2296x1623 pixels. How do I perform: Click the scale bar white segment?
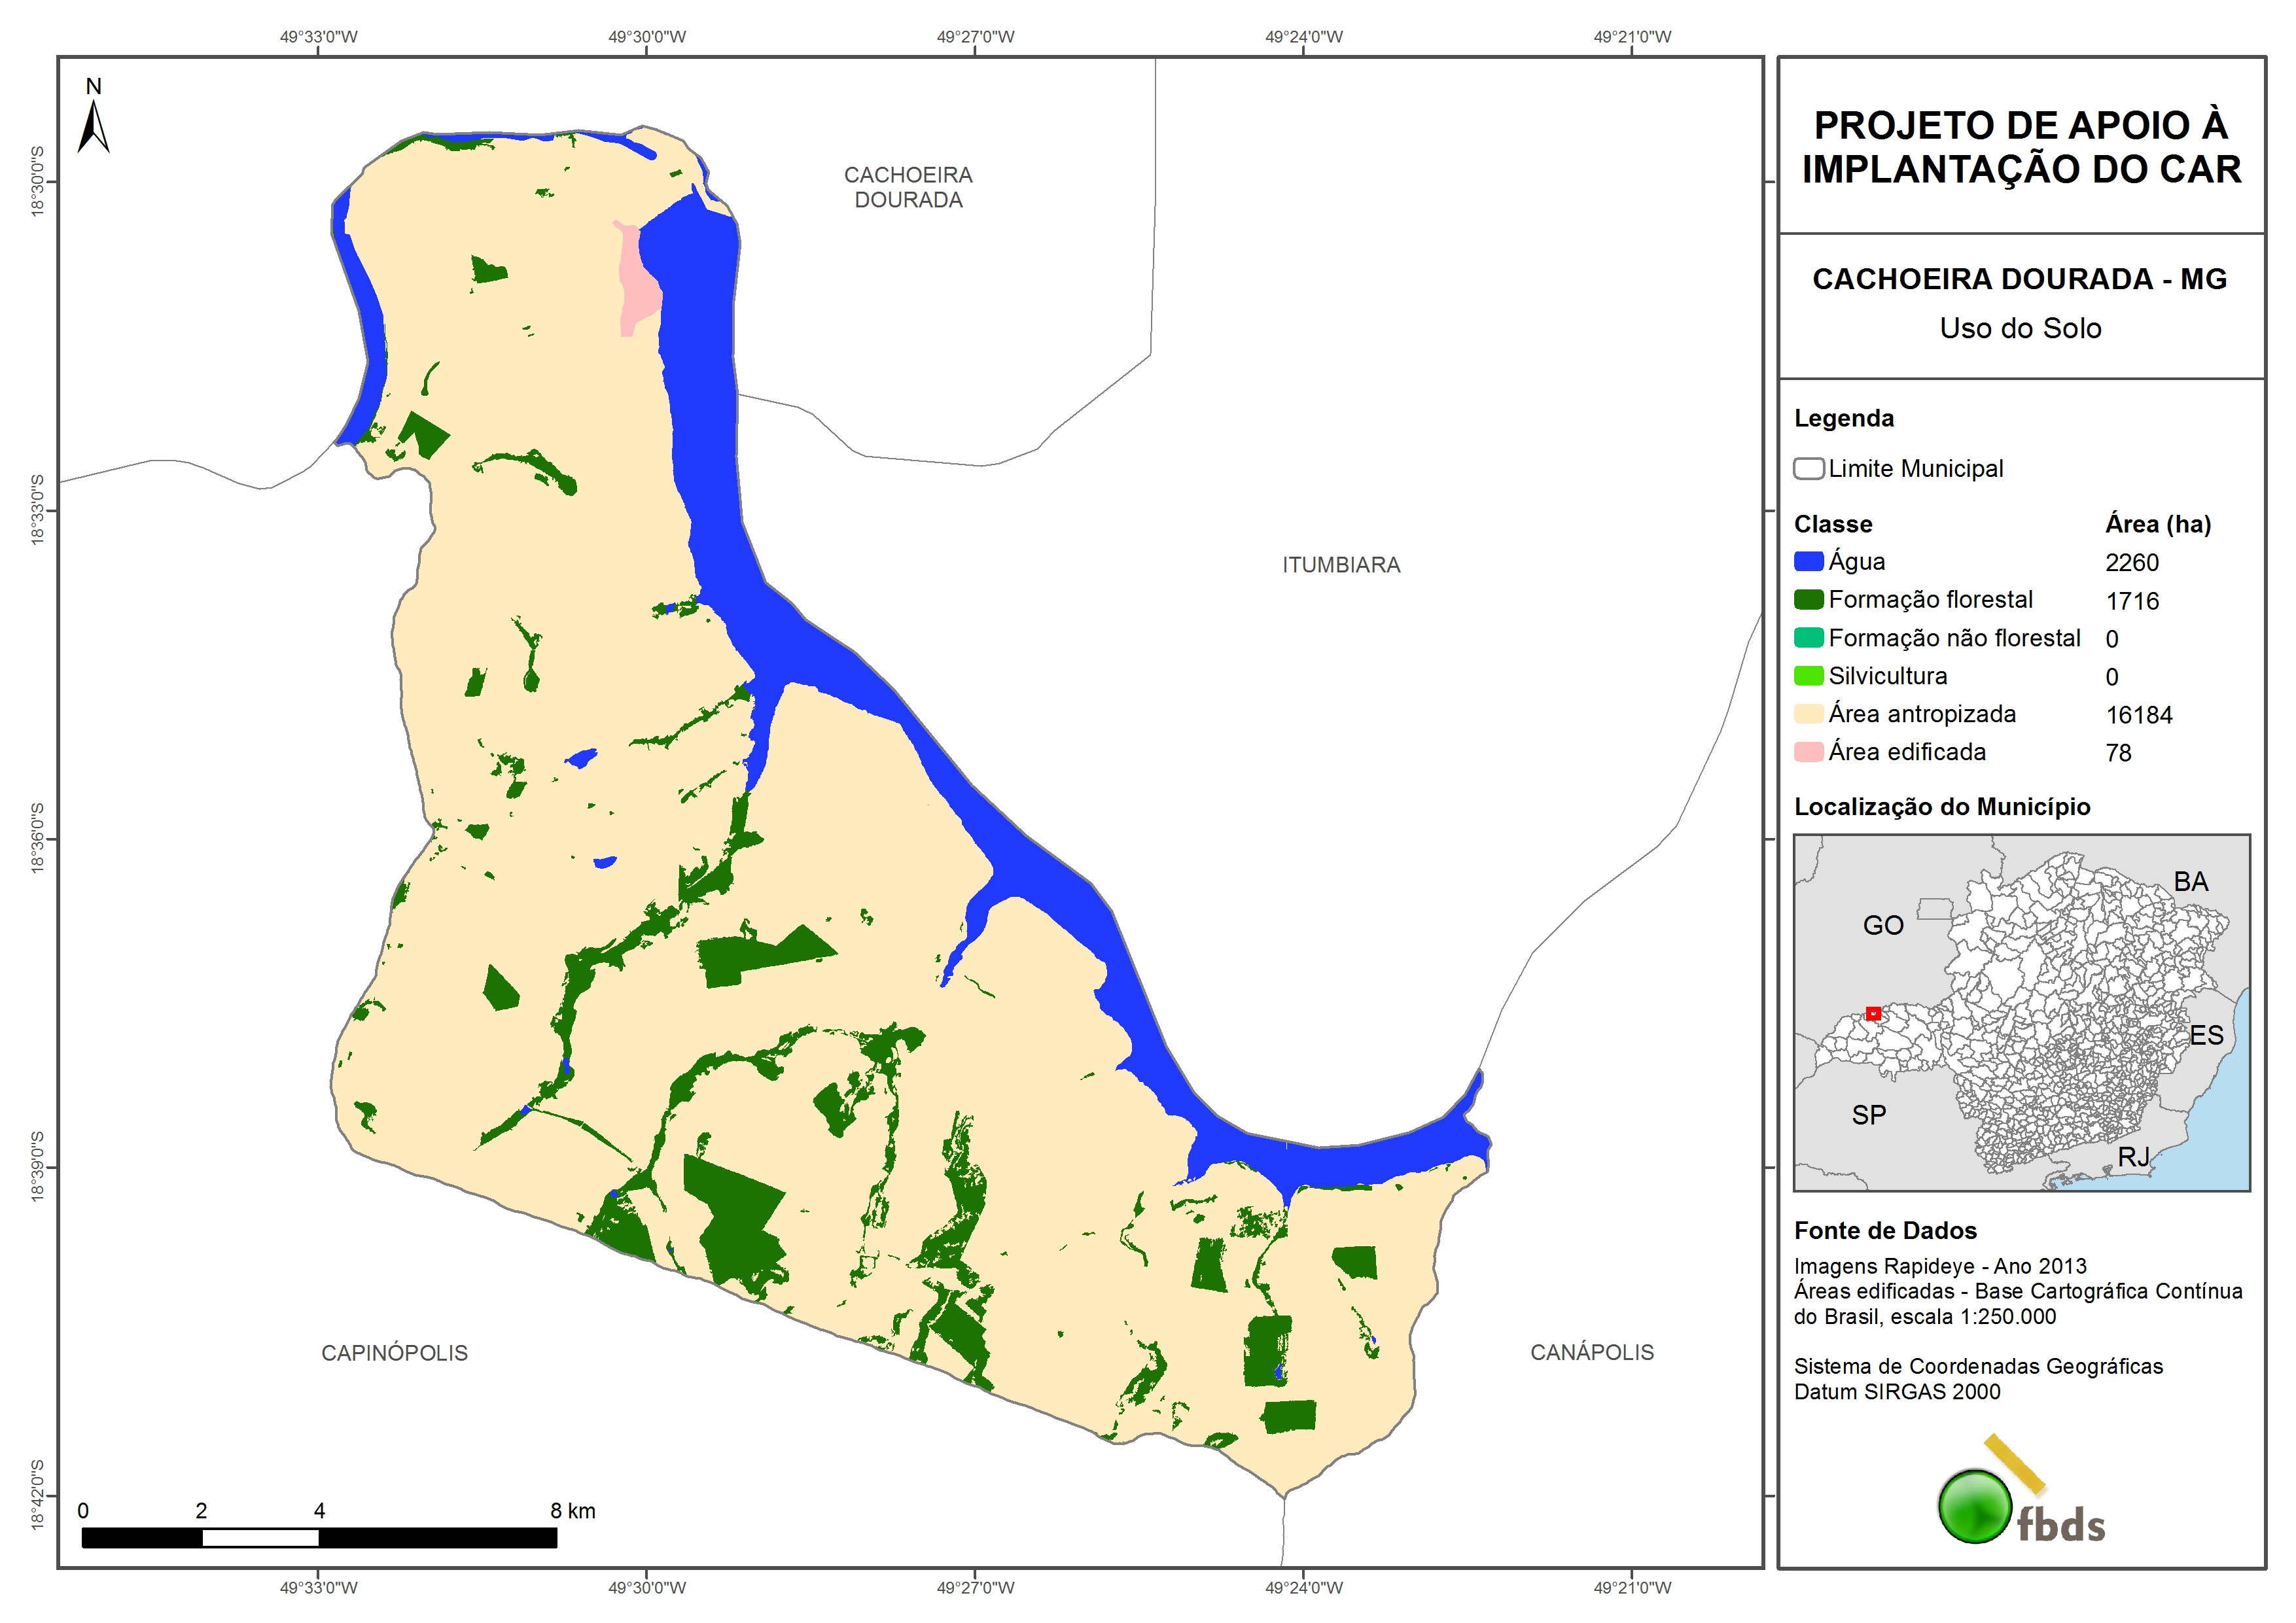point(260,1538)
